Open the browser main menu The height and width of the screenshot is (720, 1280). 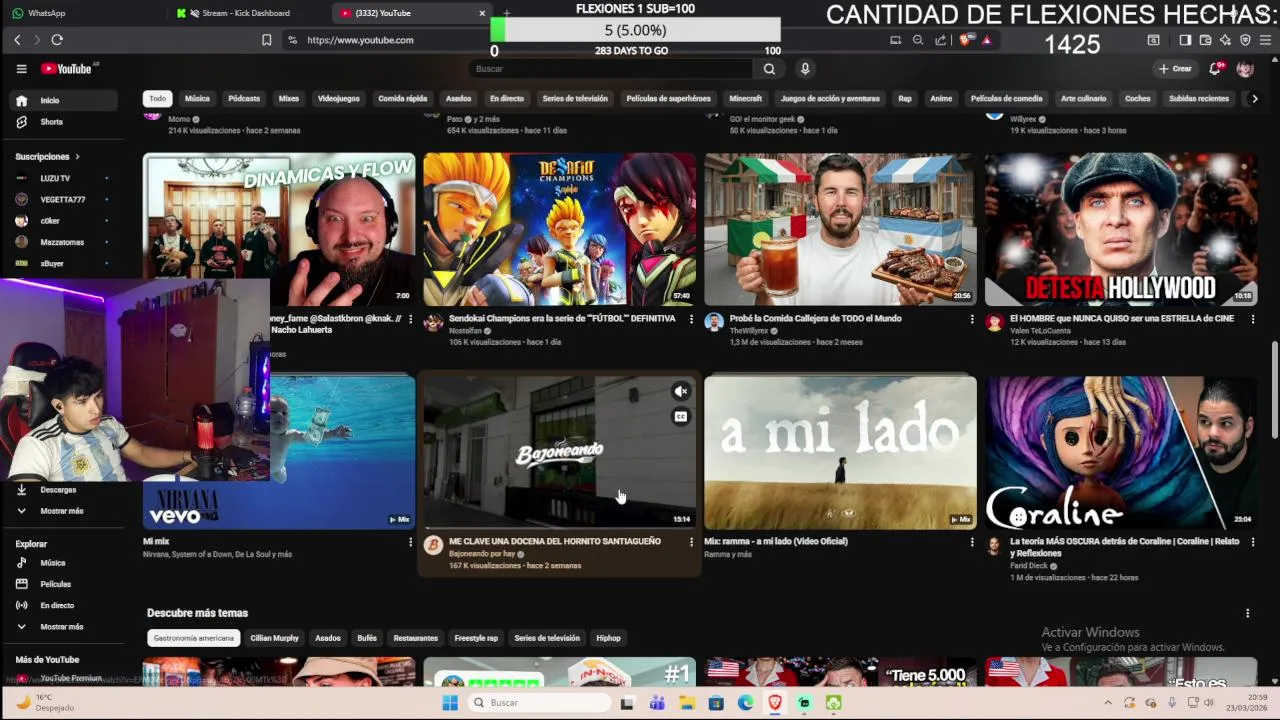point(1265,40)
